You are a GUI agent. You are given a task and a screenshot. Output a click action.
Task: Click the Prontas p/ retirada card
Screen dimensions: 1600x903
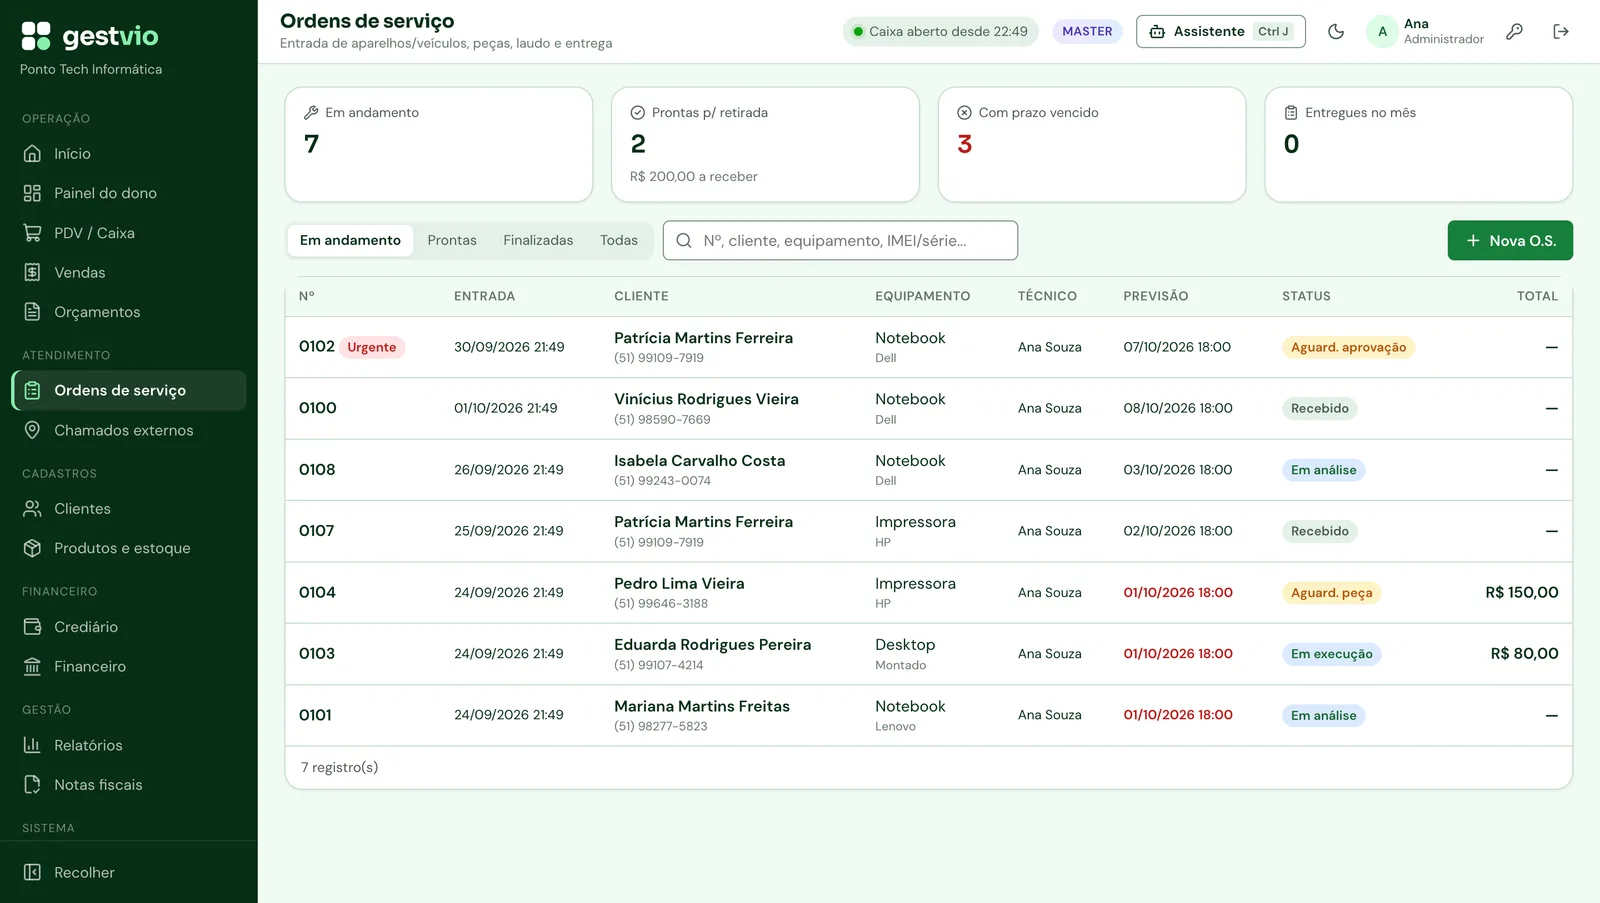765,144
